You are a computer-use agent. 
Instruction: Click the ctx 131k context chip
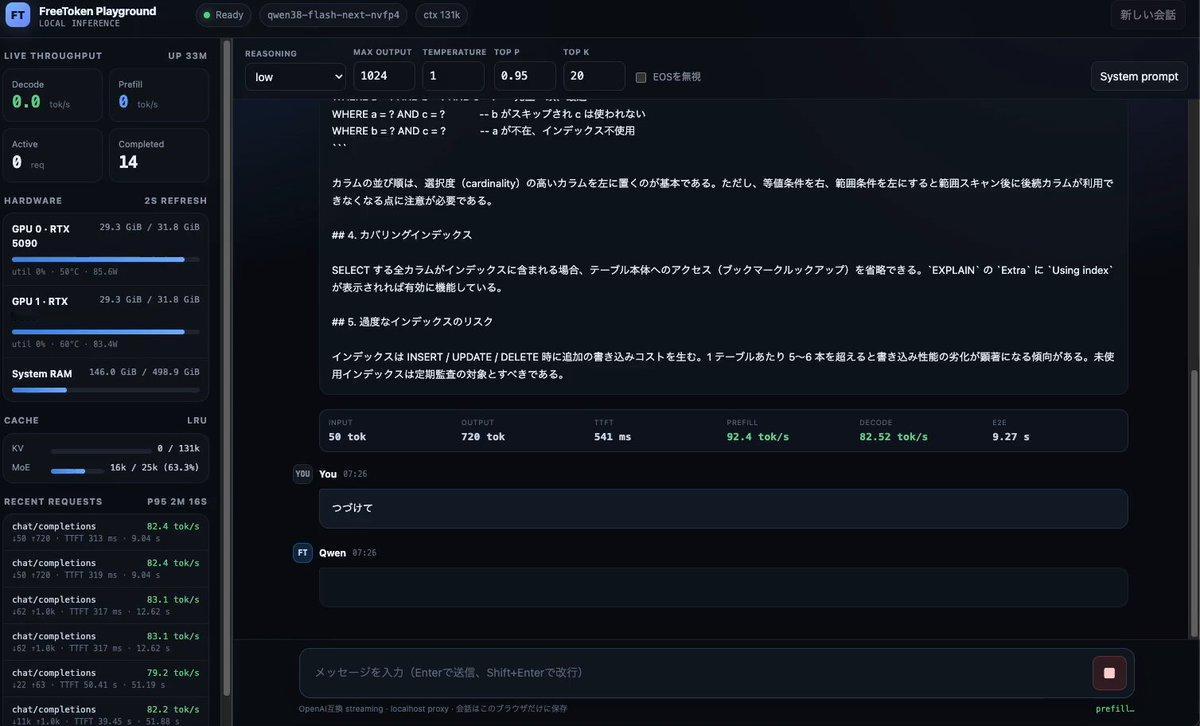coord(441,15)
